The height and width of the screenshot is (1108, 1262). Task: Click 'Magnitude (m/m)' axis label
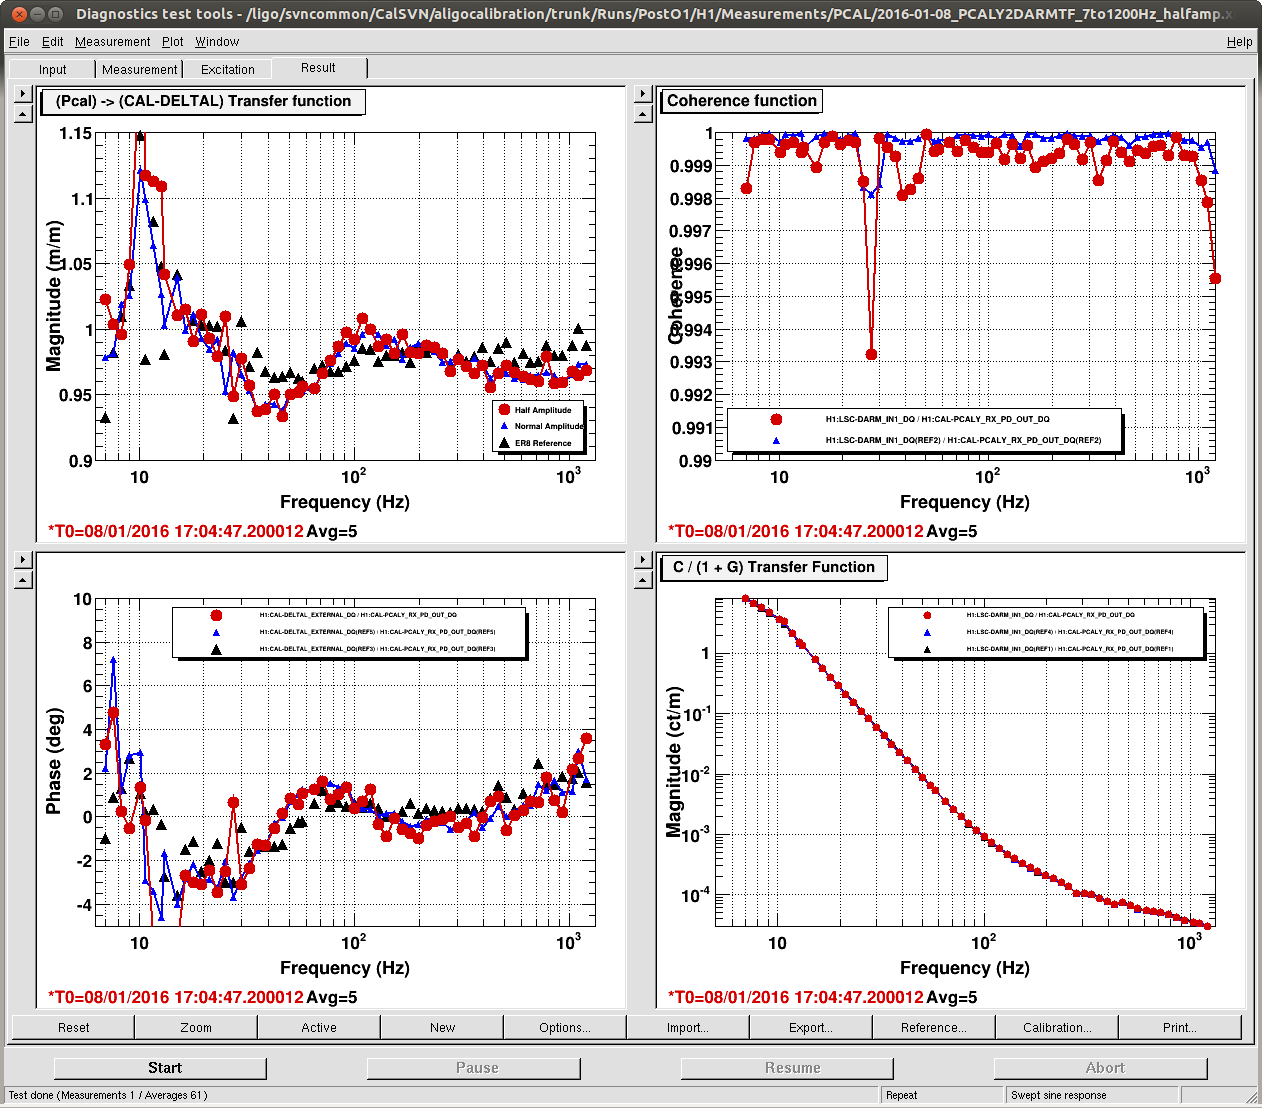[x=54, y=296]
